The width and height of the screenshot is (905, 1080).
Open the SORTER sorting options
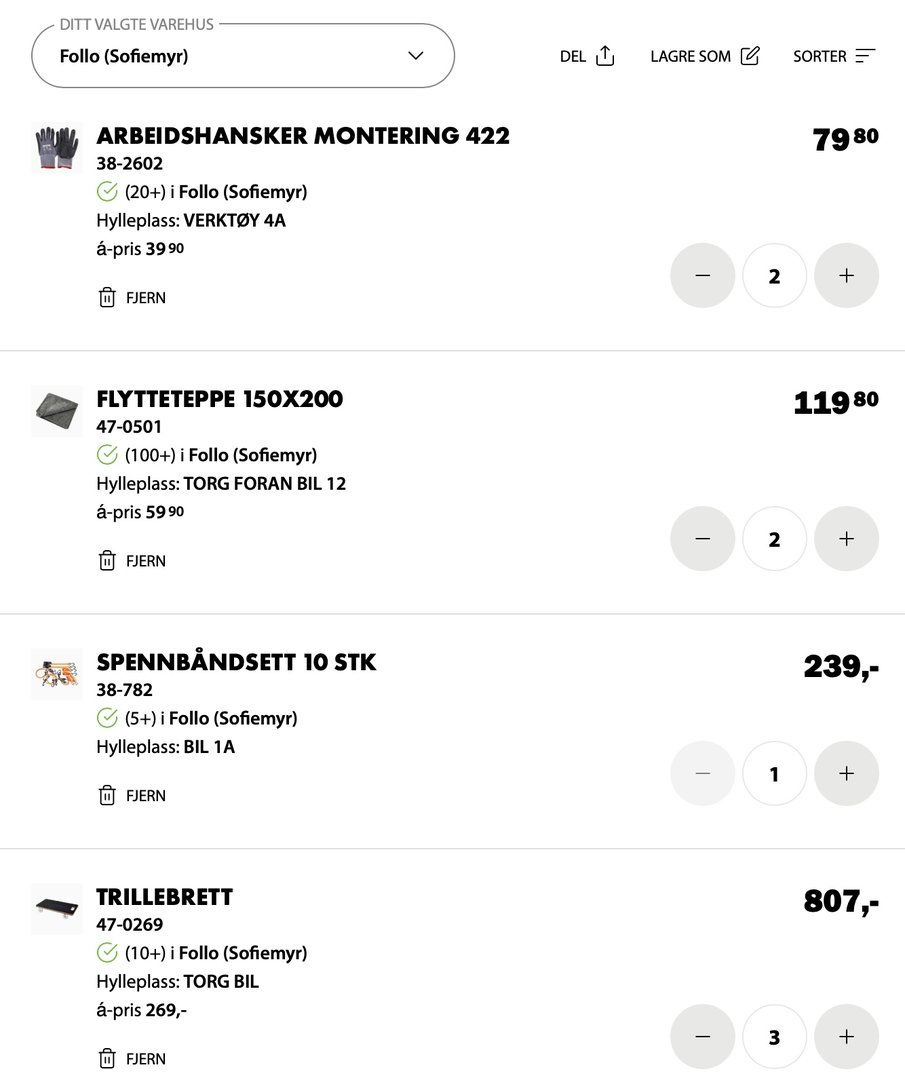(864, 56)
